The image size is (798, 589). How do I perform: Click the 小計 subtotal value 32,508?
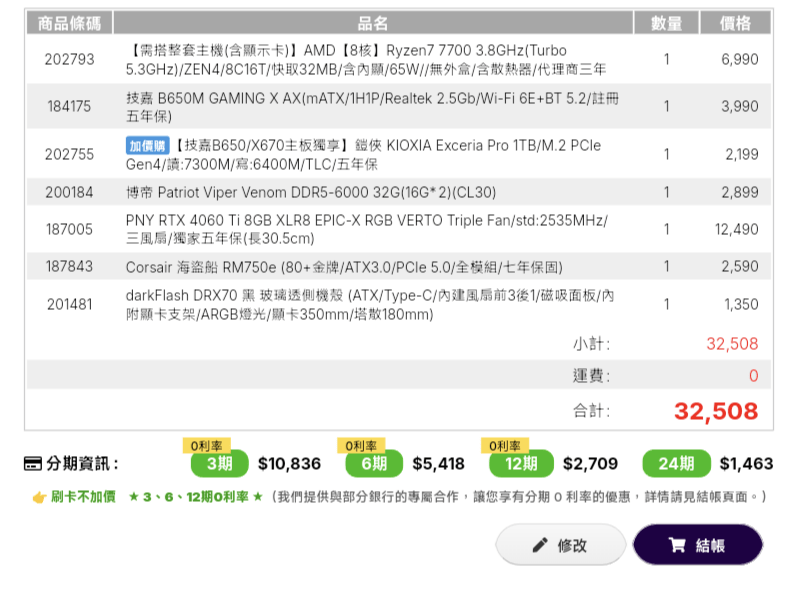(732, 344)
